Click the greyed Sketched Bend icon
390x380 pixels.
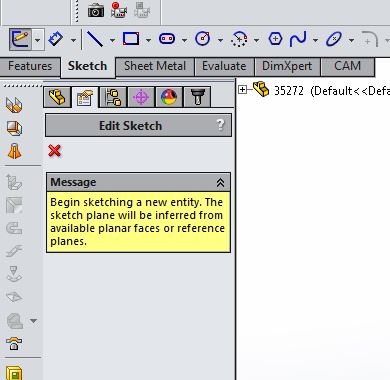click(14, 273)
